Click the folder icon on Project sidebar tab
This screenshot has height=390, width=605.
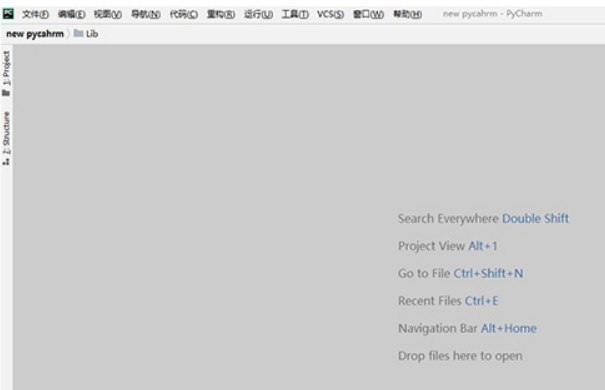(x=6, y=93)
